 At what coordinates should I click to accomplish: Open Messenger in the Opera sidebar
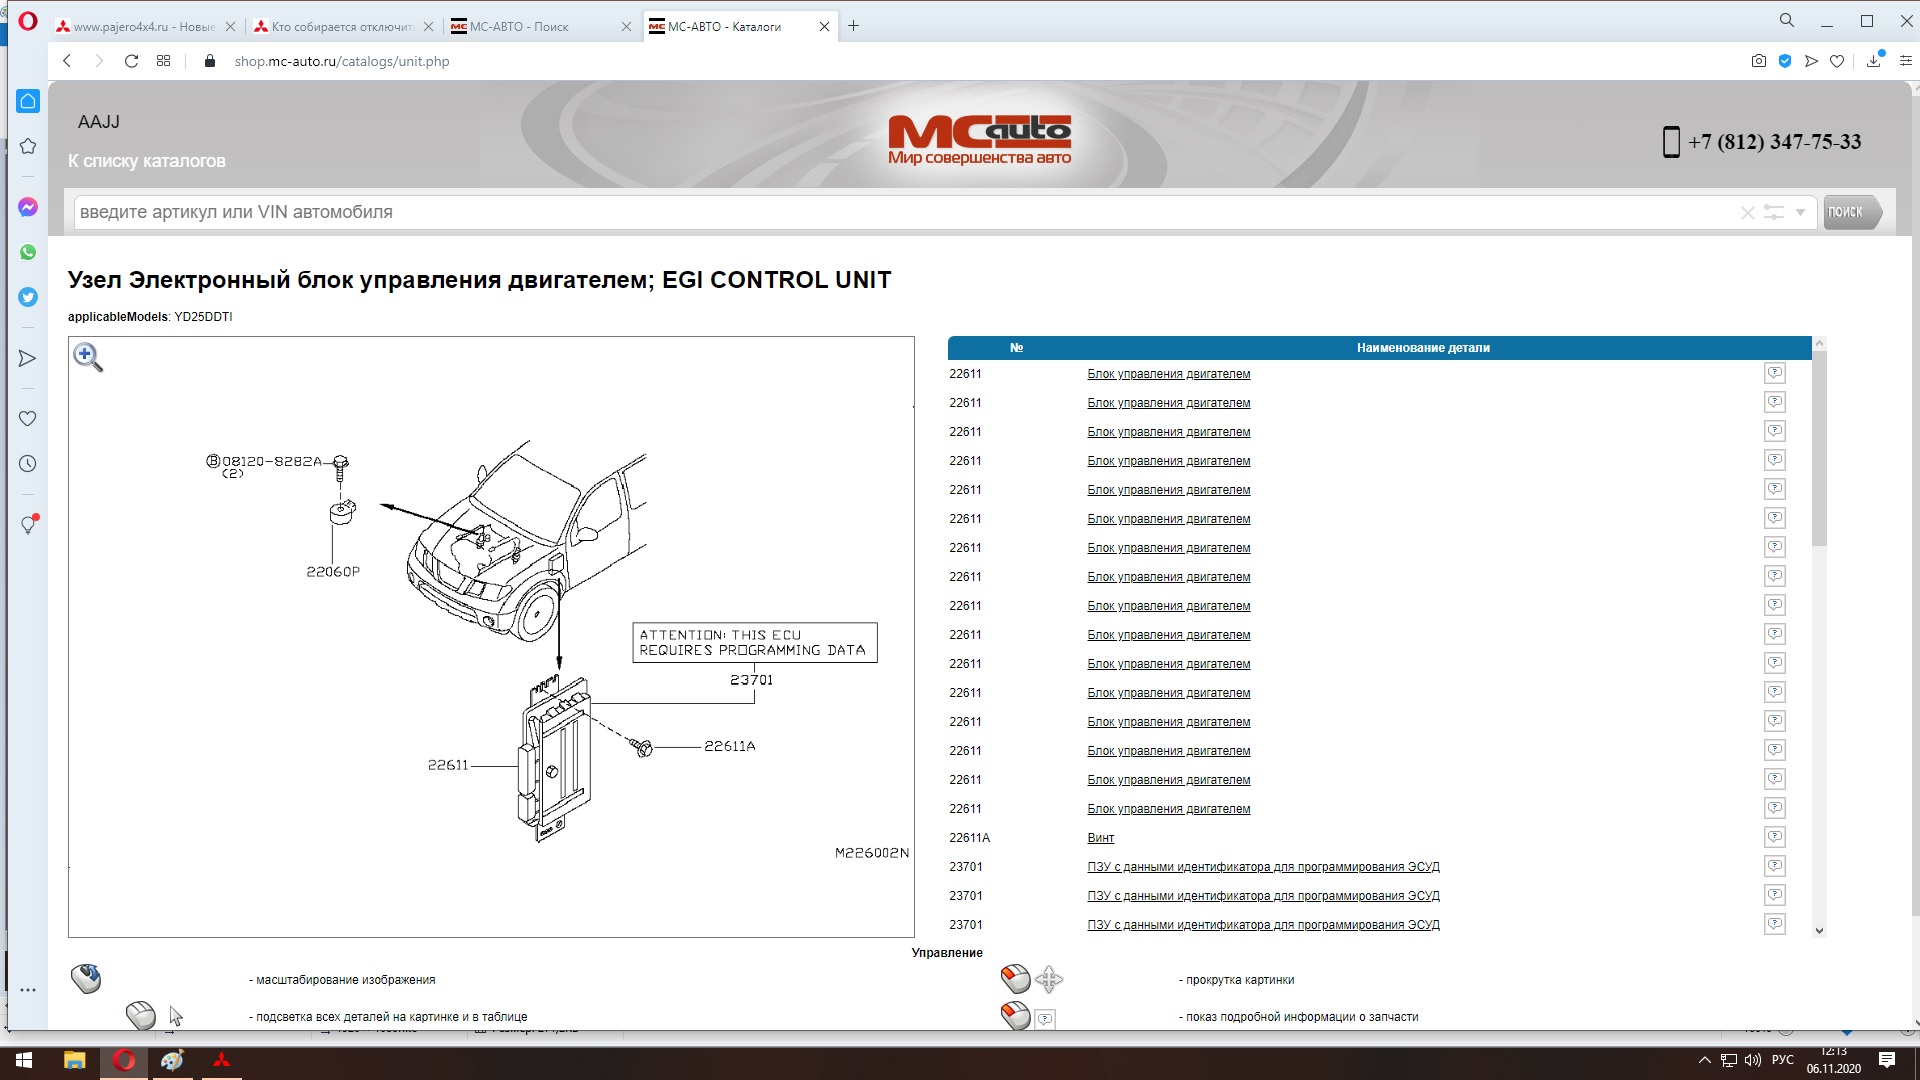28,207
